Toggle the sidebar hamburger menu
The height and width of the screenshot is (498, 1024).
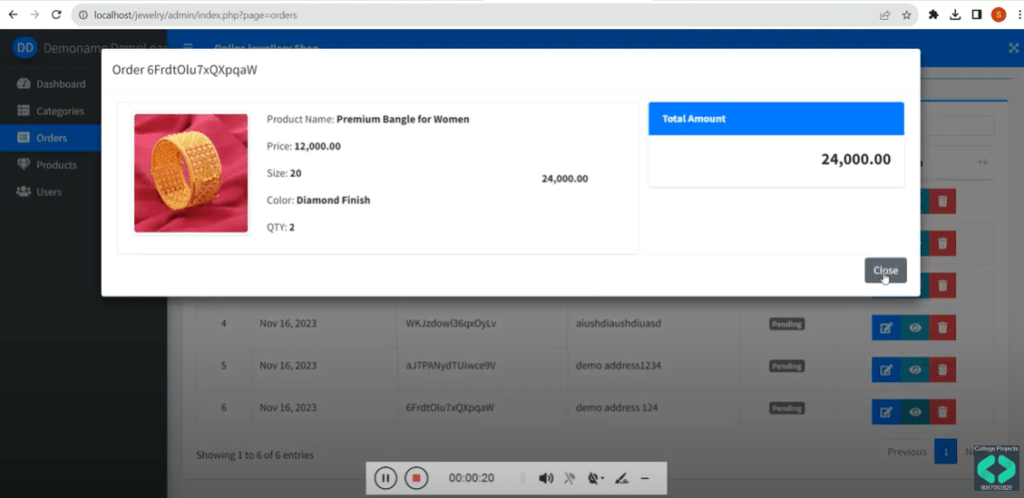coord(188,47)
